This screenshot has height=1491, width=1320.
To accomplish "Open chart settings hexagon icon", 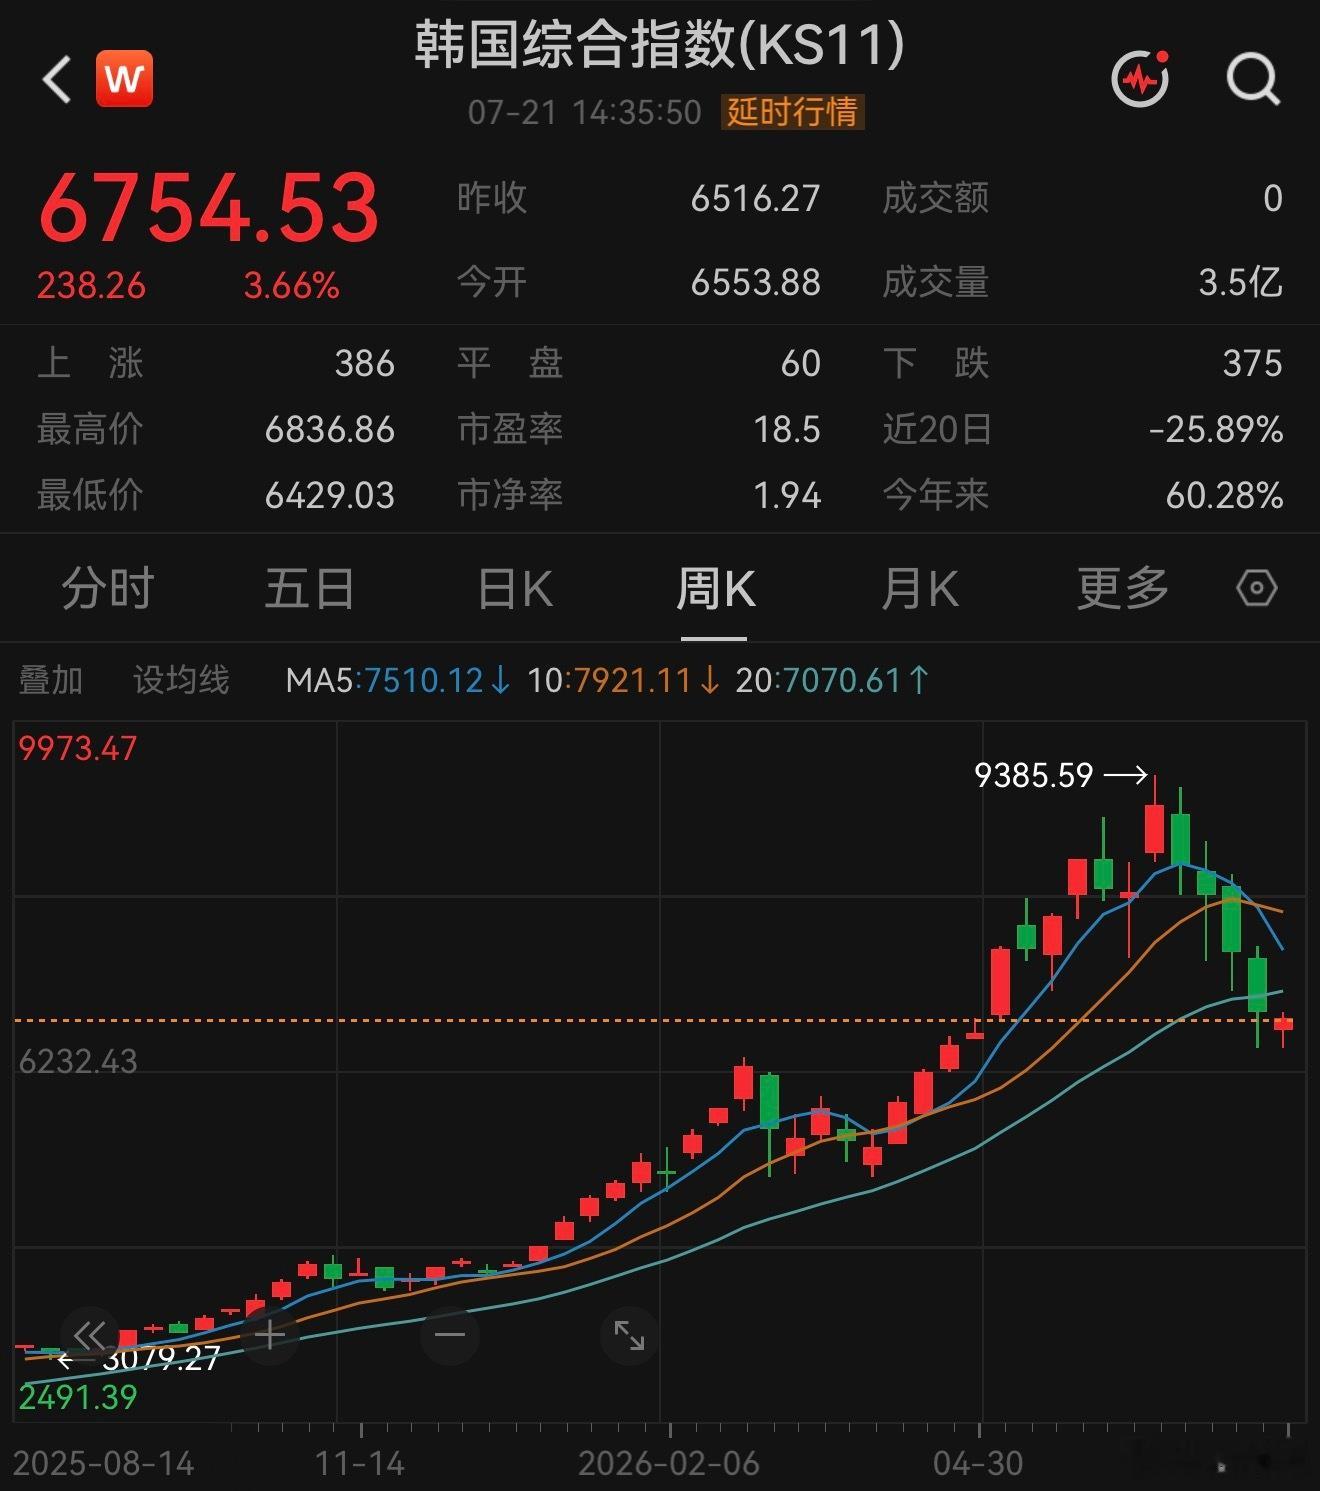I will tap(1256, 588).
